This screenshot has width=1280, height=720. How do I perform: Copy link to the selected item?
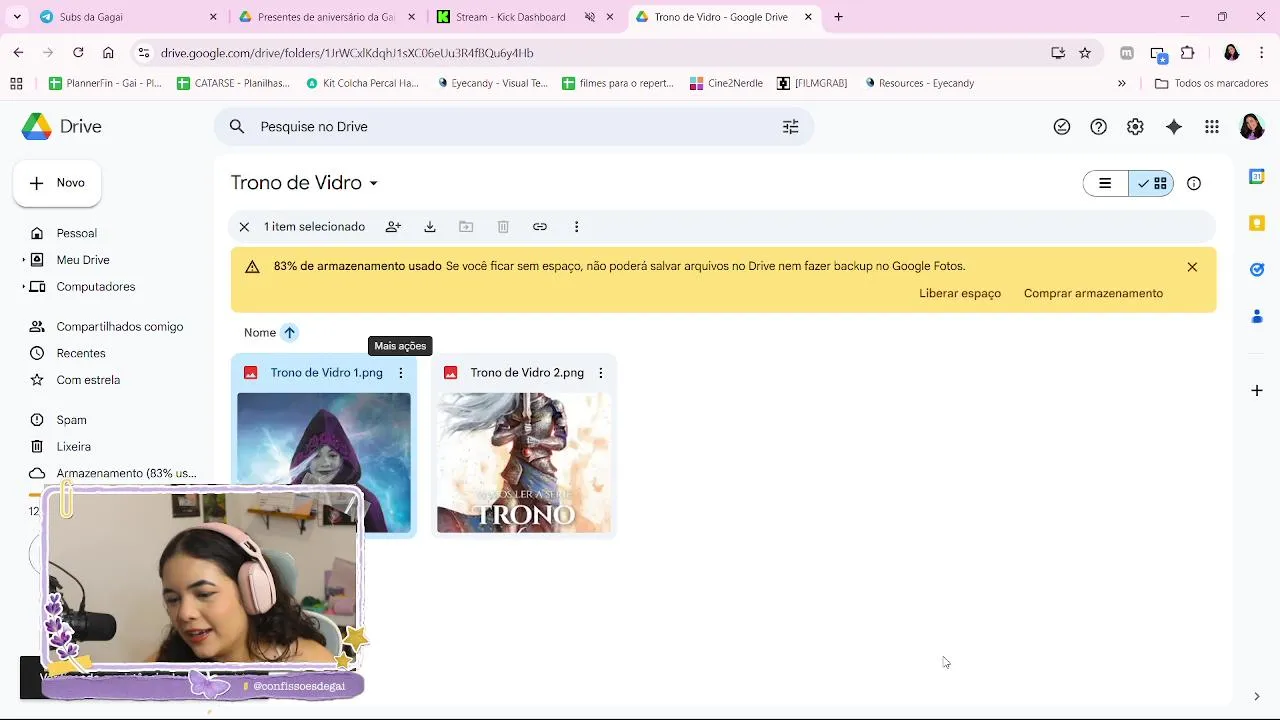(x=540, y=227)
